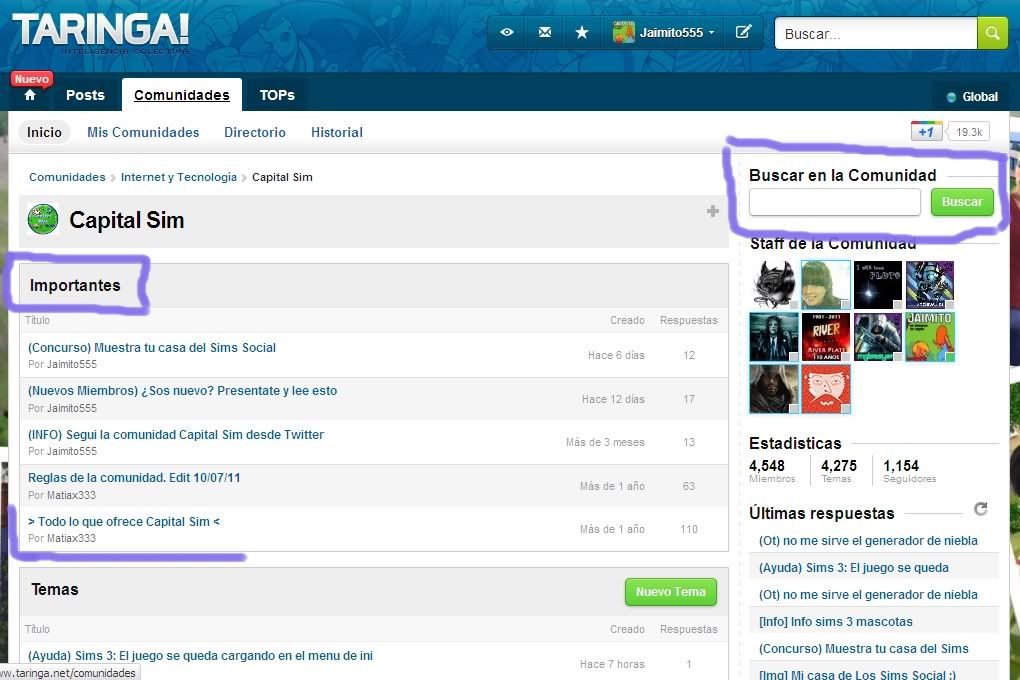Screen dimensions: 1020x680
Task: Click the top Buscar search field
Action: 876,33
